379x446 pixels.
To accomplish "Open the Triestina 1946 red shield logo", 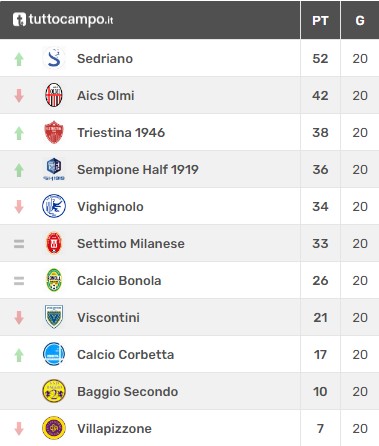I will (54, 132).
